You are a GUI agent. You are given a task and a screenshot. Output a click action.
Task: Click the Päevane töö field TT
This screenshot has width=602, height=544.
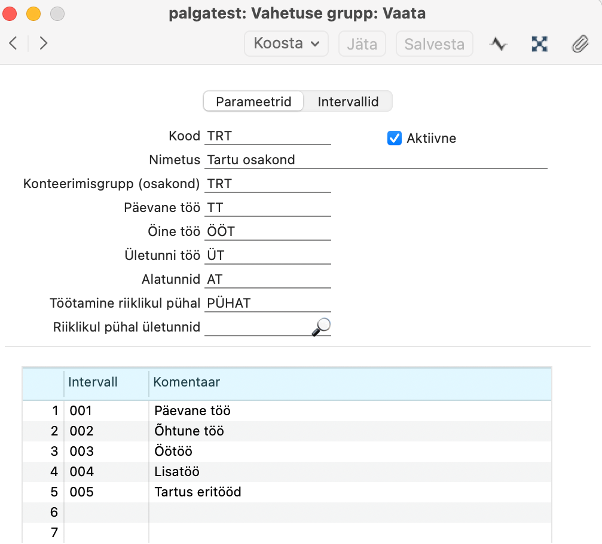(x=267, y=208)
